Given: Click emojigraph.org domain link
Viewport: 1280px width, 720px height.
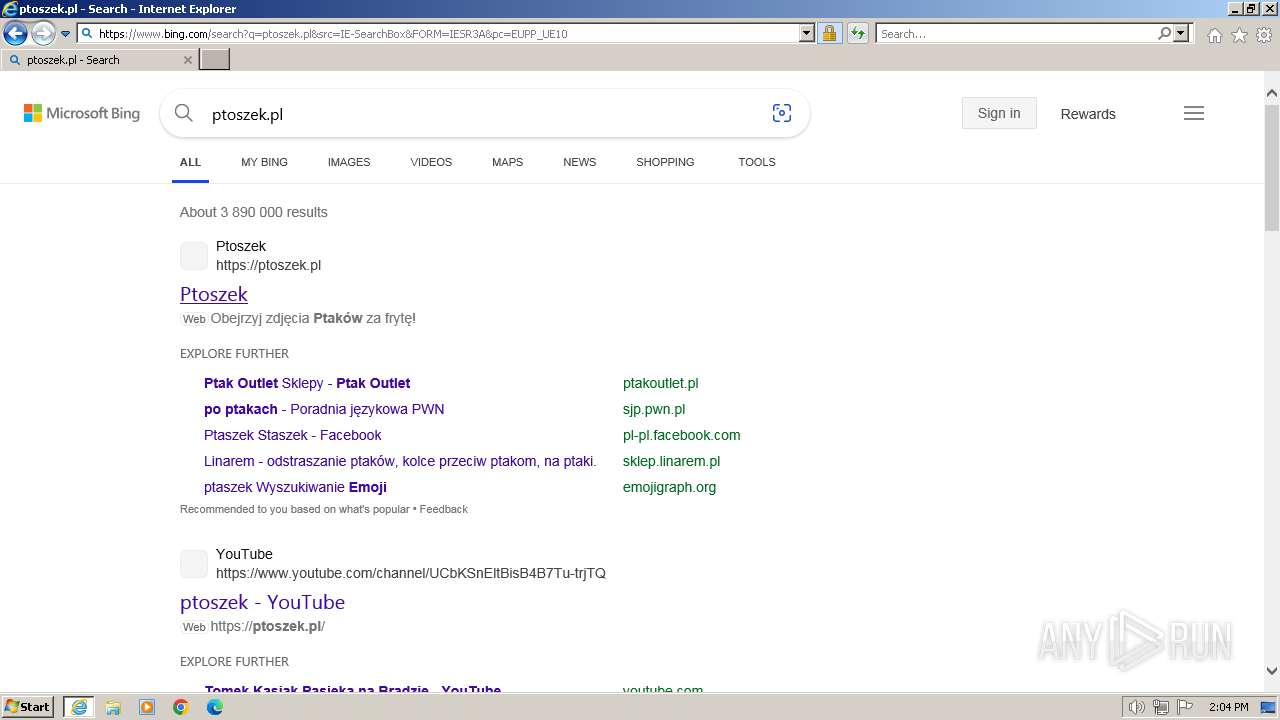Looking at the screenshot, I should (x=669, y=487).
